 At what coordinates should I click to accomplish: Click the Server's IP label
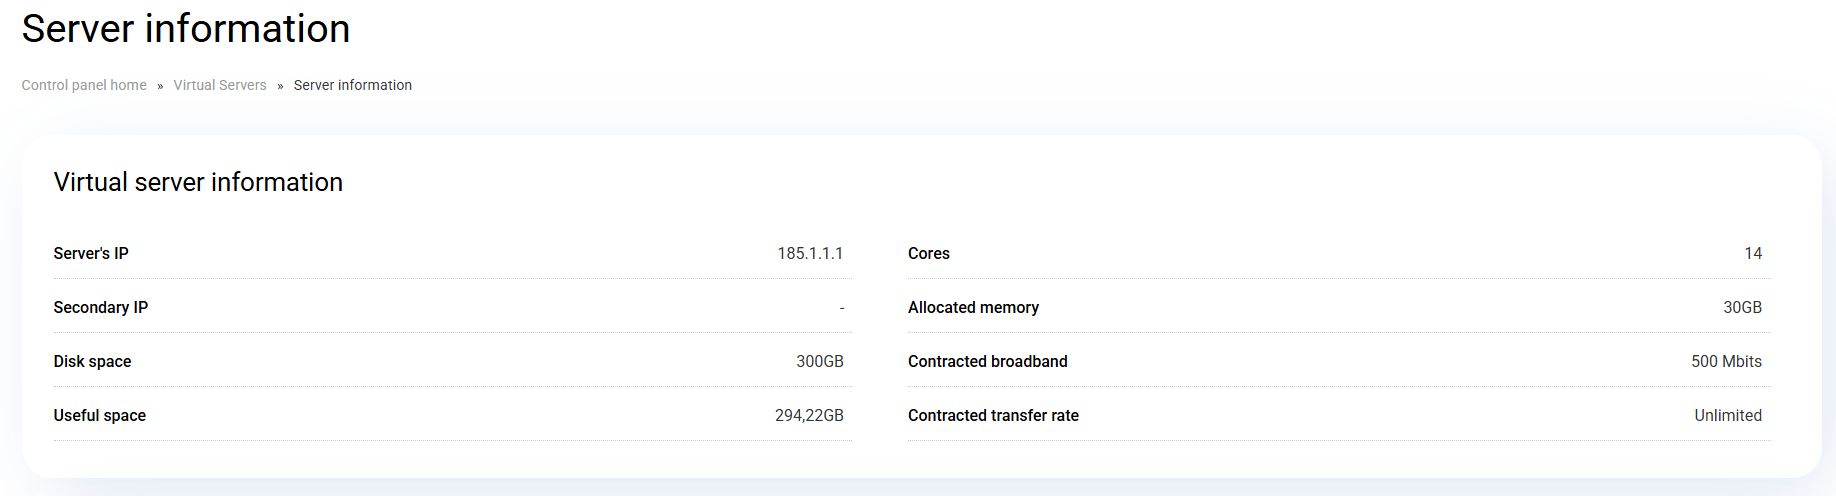click(x=91, y=254)
